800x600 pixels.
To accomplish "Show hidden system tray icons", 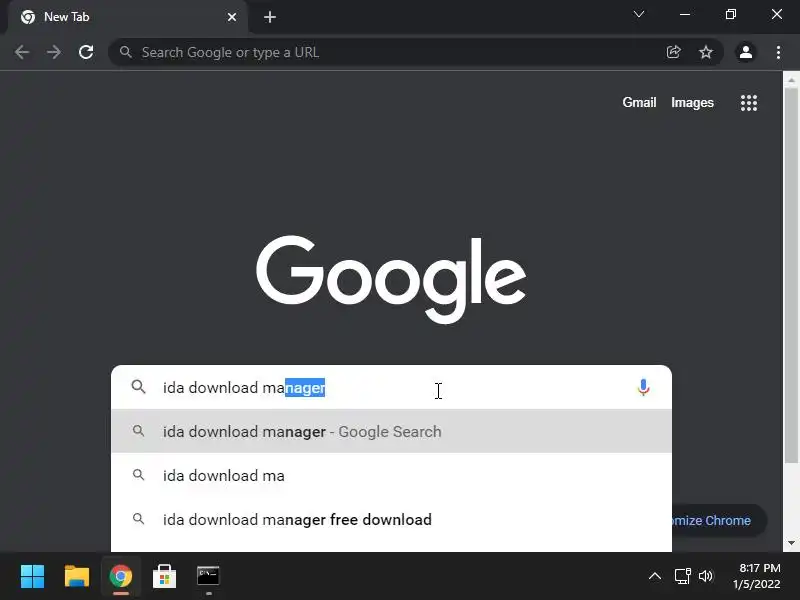I will click(x=655, y=577).
